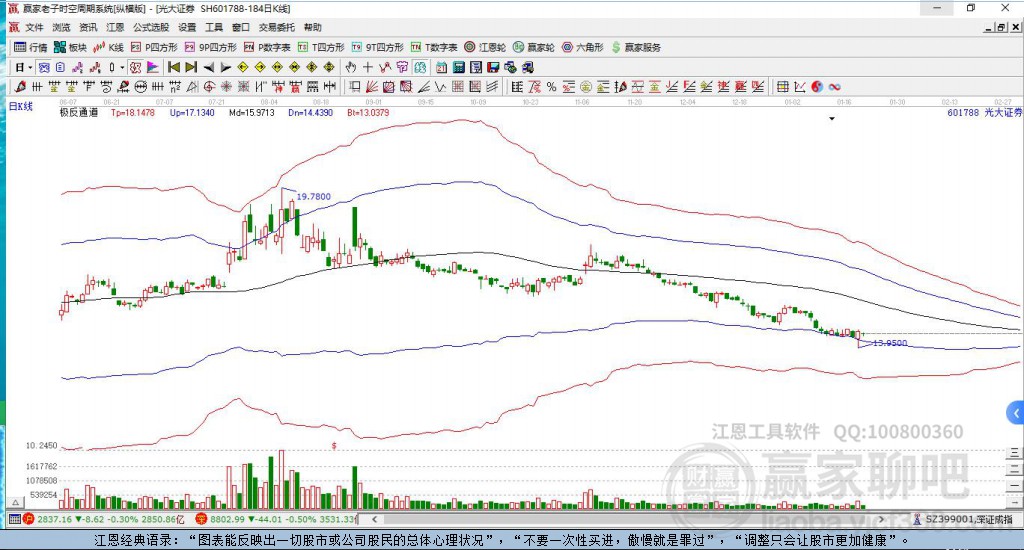Open the calculator tool

[458, 67]
